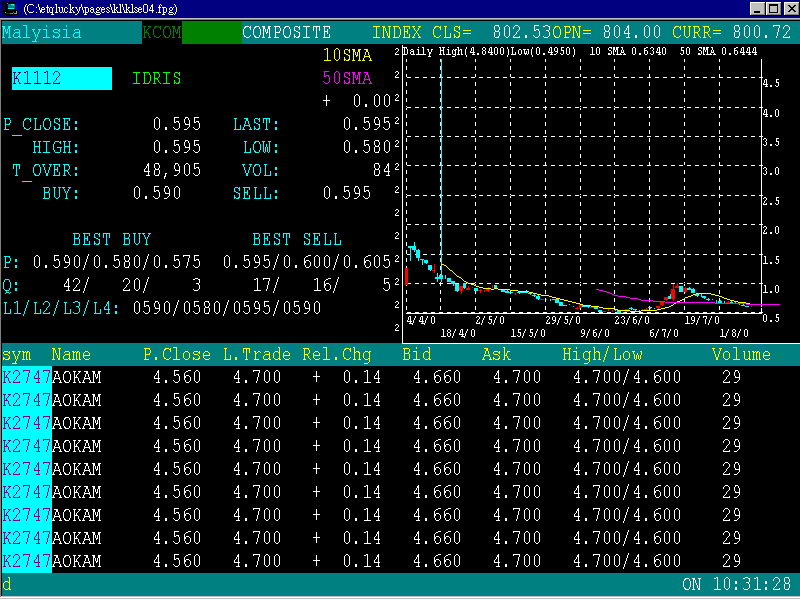Click the P.Close column header

(x=176, y=354)
